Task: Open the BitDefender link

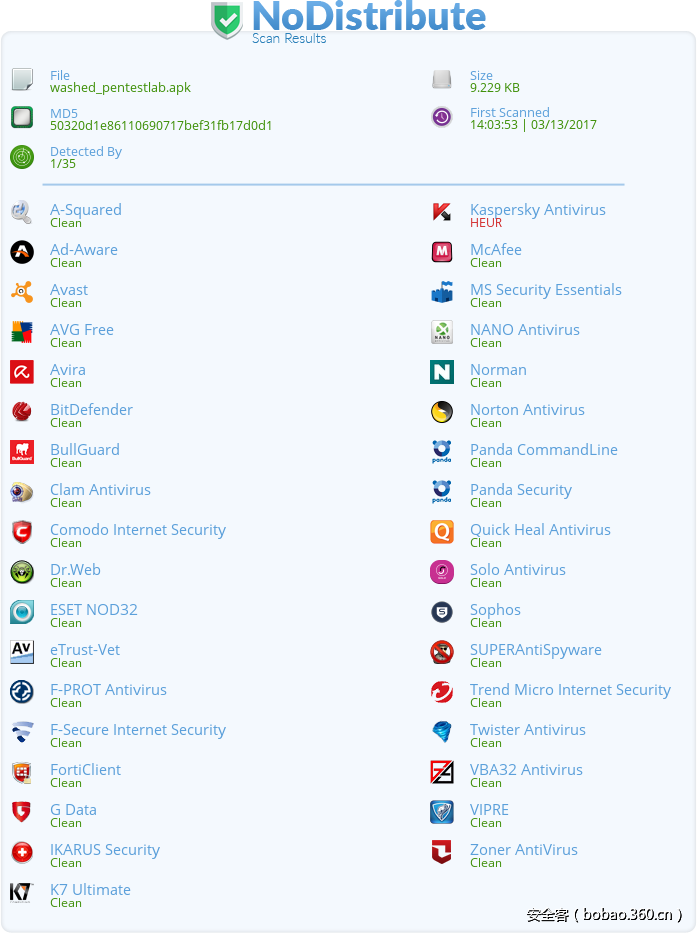Action: [91, 409]
